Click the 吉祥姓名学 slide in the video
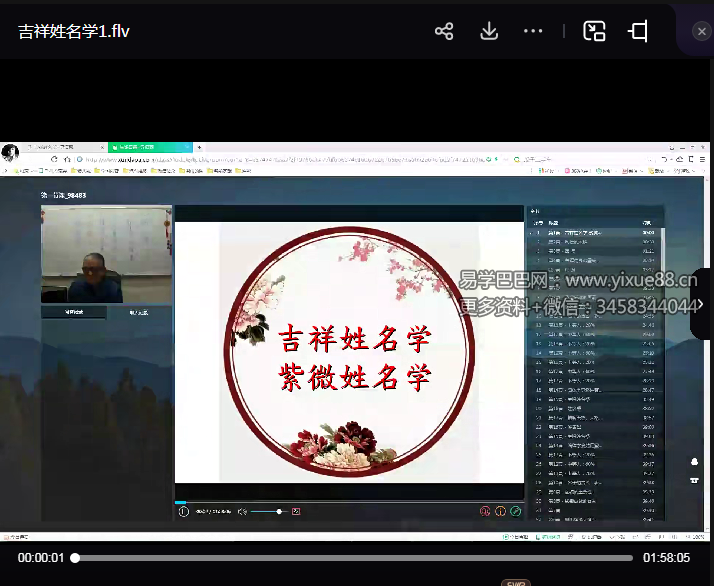Image resolution: width=714 pixels, height=586 pixels. click(349, 352)
